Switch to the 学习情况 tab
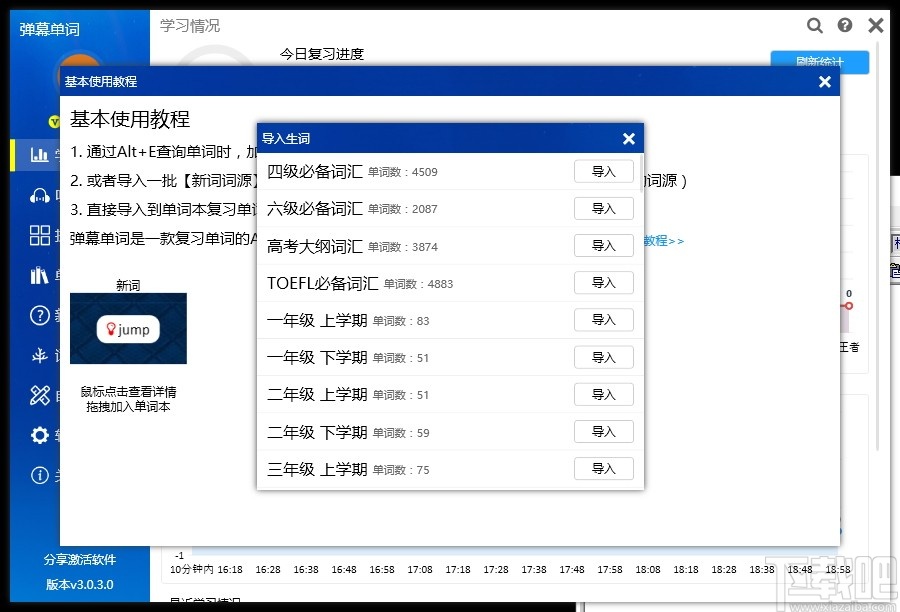 pyautogui.click(x=190, y=25)
